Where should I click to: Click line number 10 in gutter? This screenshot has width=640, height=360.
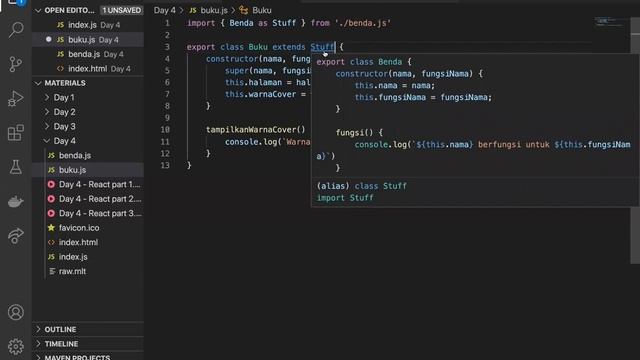point(165,130)
